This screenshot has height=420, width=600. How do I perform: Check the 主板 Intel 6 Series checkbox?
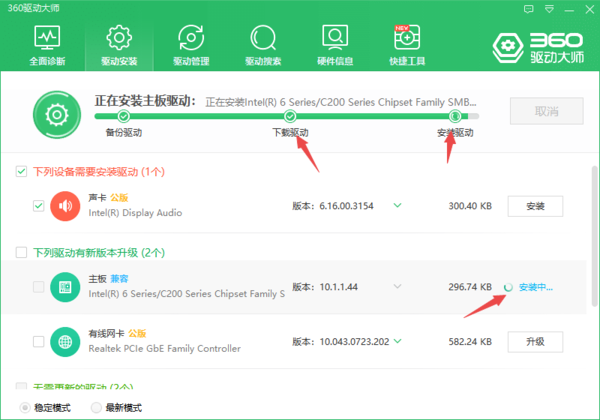coord(38,287)
